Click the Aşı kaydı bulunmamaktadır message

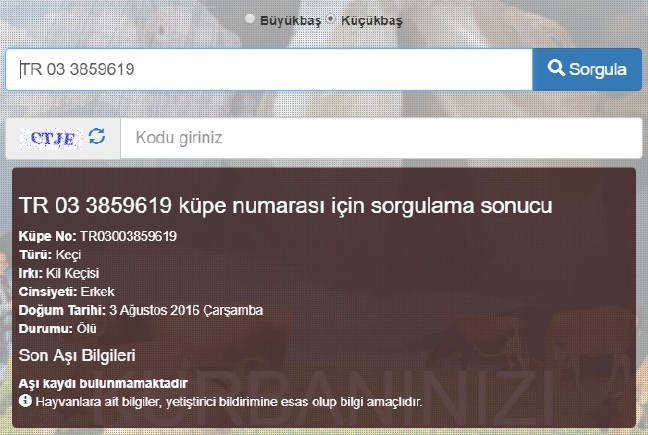click(x=103, y=383)
